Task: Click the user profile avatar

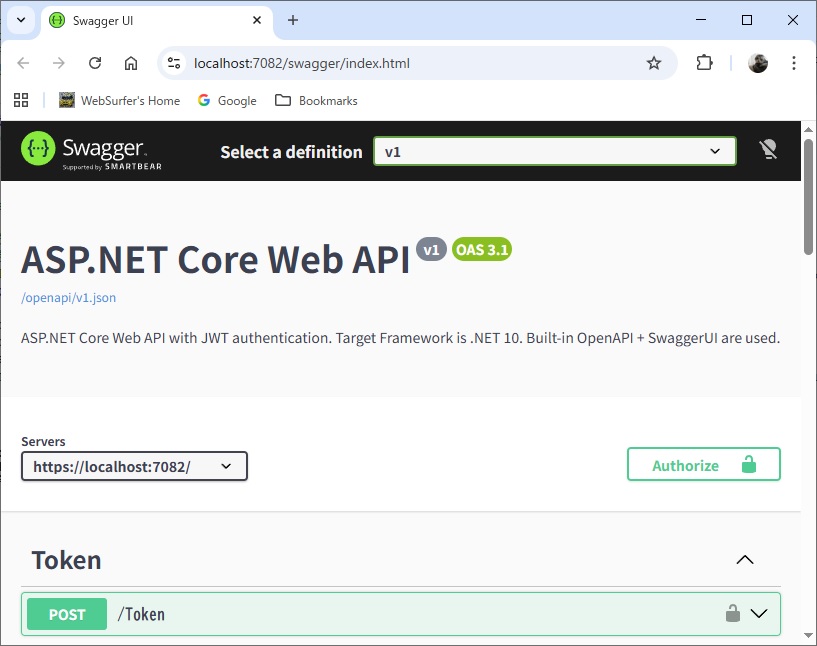Action: click(x=758, y=63)
